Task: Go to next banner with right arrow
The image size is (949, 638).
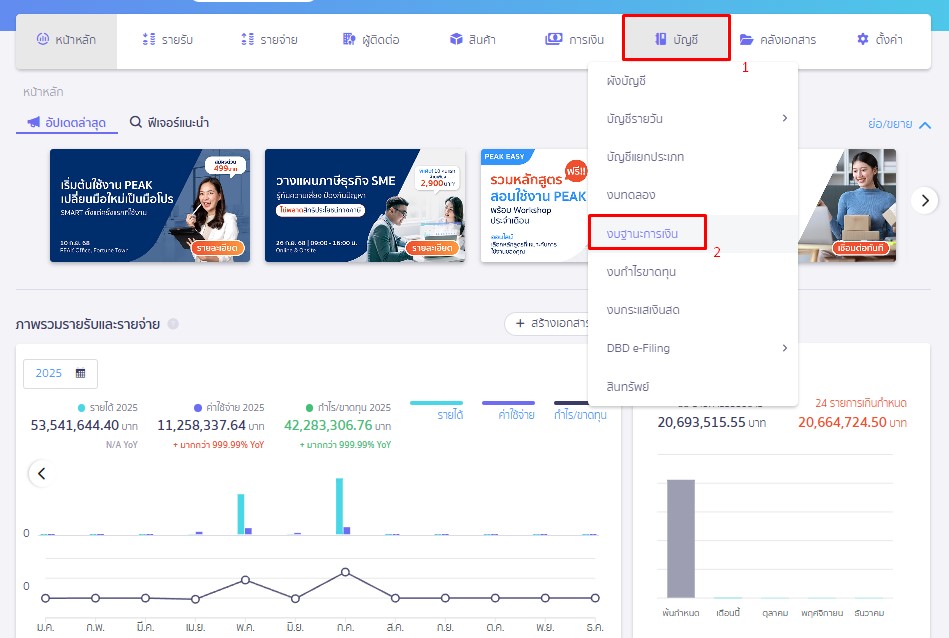Action: pyautogui.click(x=925, y=200)
